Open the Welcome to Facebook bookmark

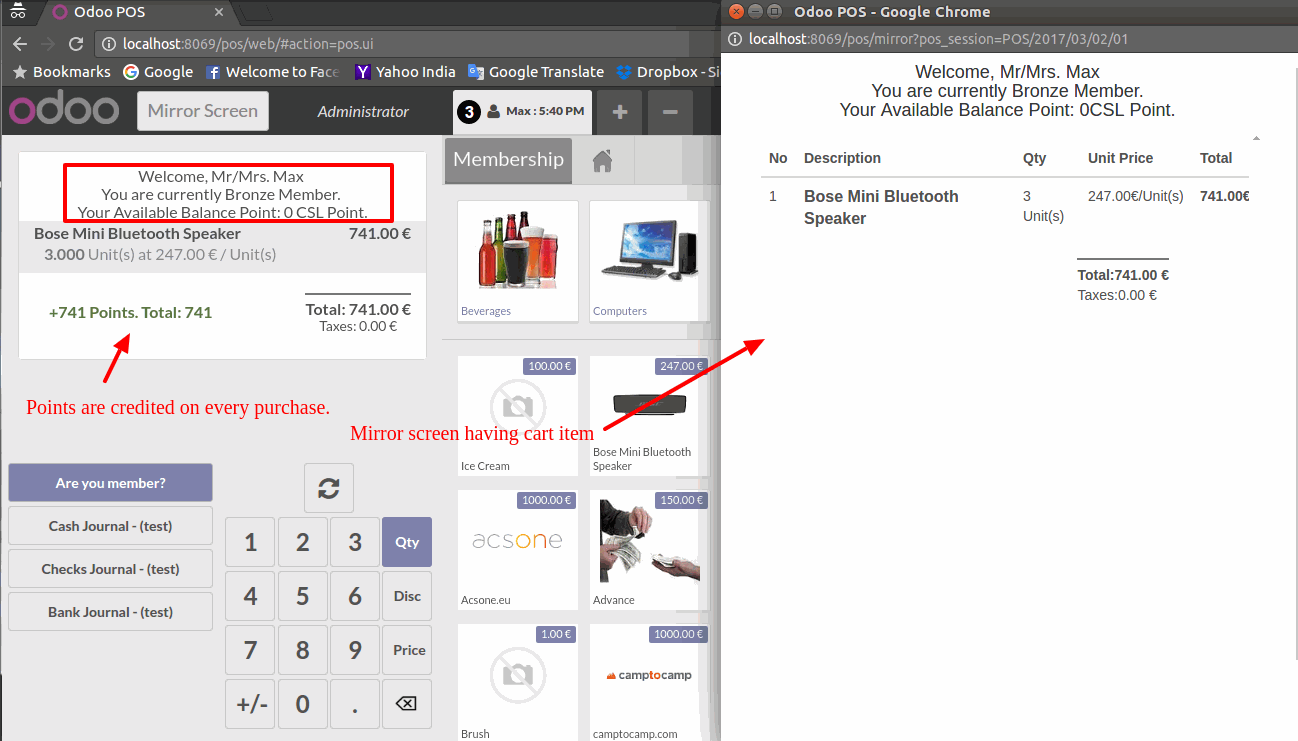272,72
